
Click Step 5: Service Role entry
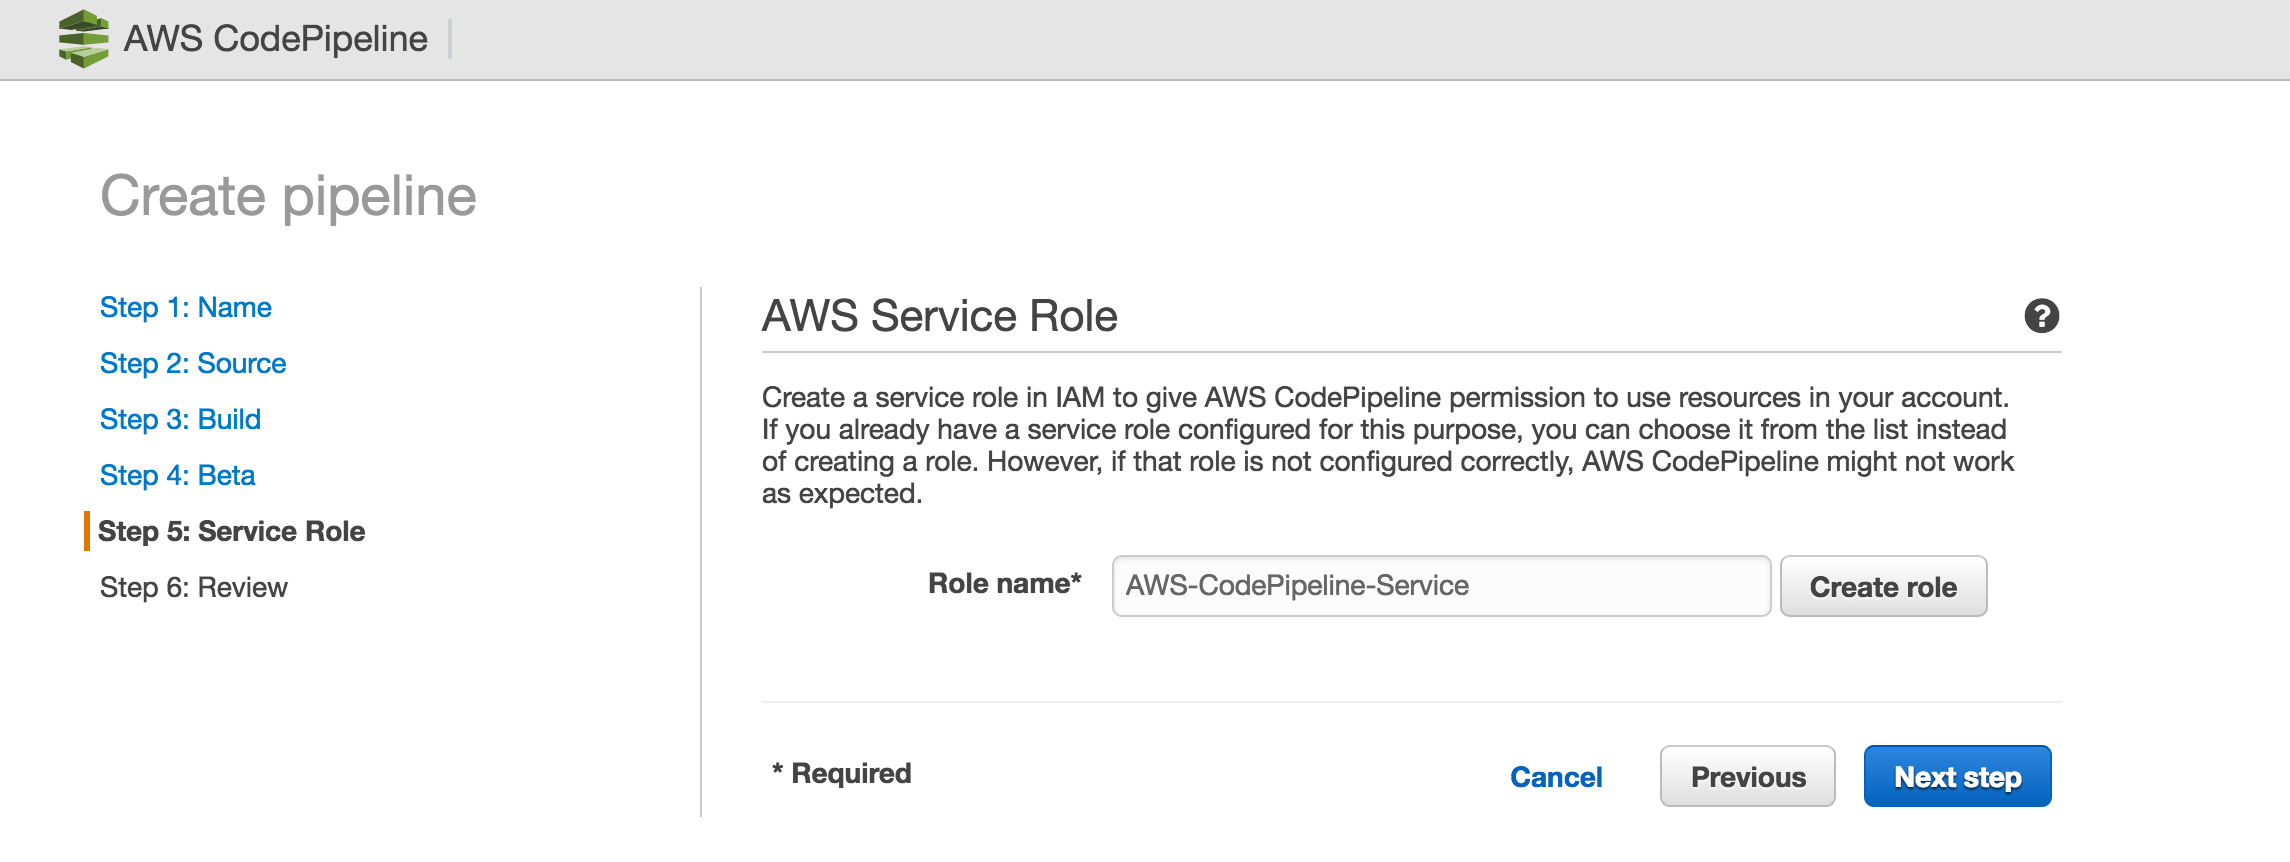tap(232, 531)
